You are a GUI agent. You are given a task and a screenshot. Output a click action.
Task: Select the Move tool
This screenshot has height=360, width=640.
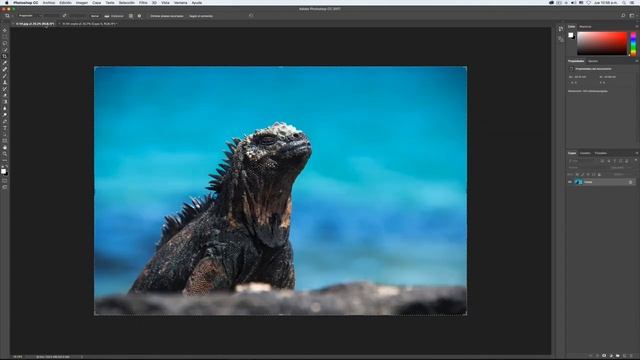click(5, 30)
